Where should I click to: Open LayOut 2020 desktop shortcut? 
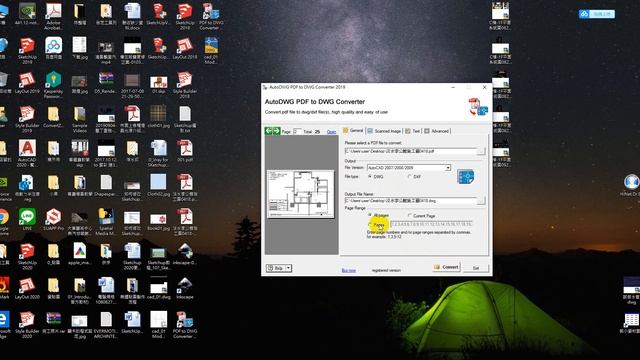click(x=27, y=289)
